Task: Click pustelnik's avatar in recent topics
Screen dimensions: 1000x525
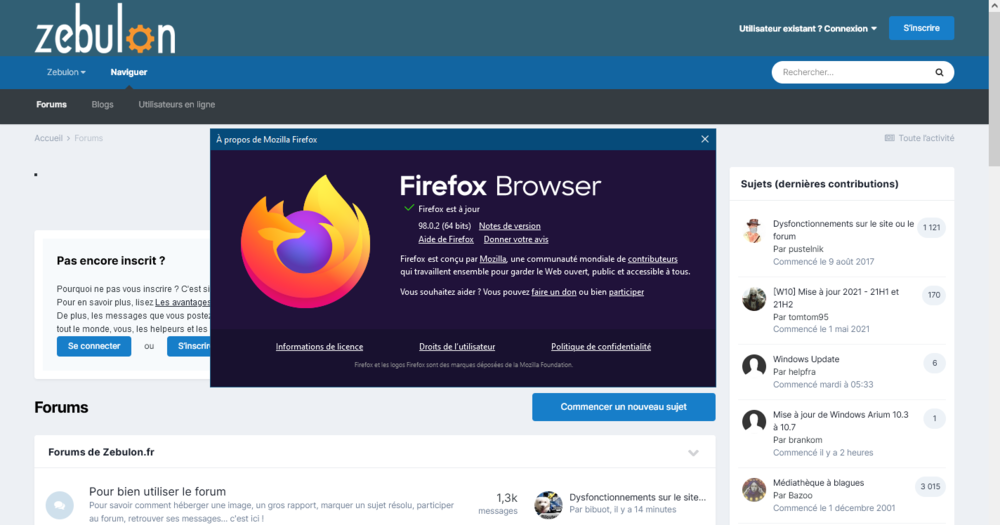Action: (754, 230)
